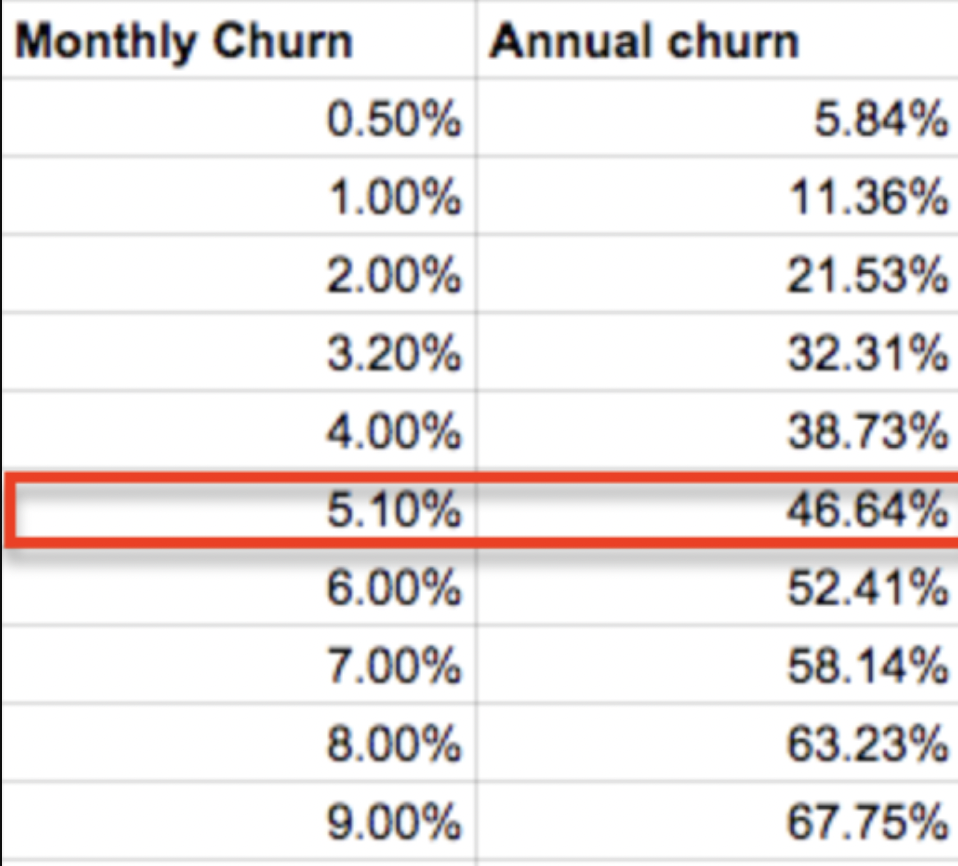Click the 6.00% monthly churn cell

coord(239,587)
